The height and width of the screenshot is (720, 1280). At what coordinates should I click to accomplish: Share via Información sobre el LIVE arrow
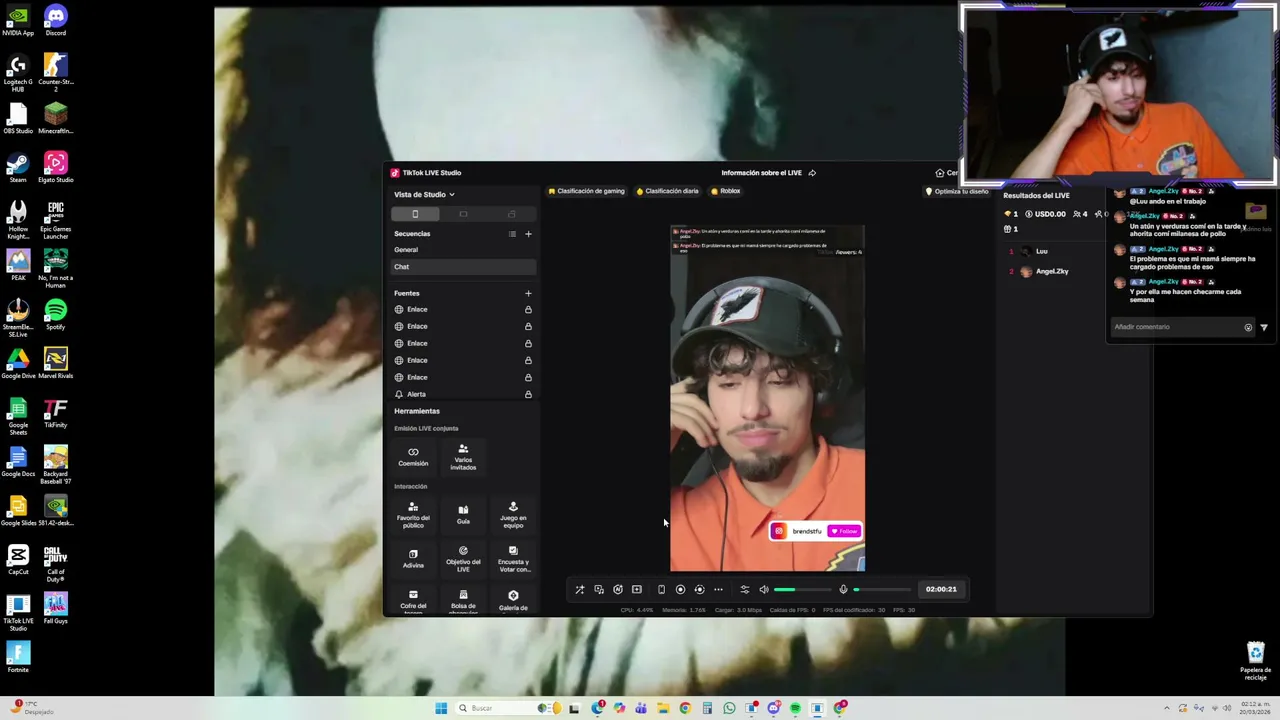pos(812,173)
